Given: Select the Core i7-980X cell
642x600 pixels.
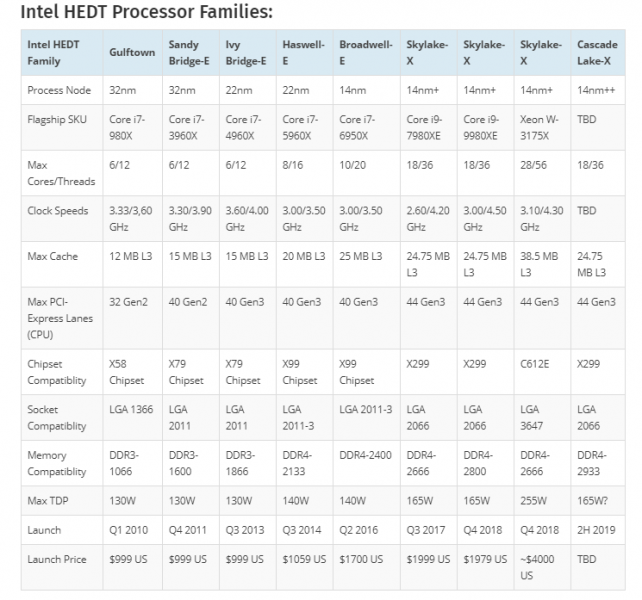Looking at the screenshot, I should click(127, 127).
